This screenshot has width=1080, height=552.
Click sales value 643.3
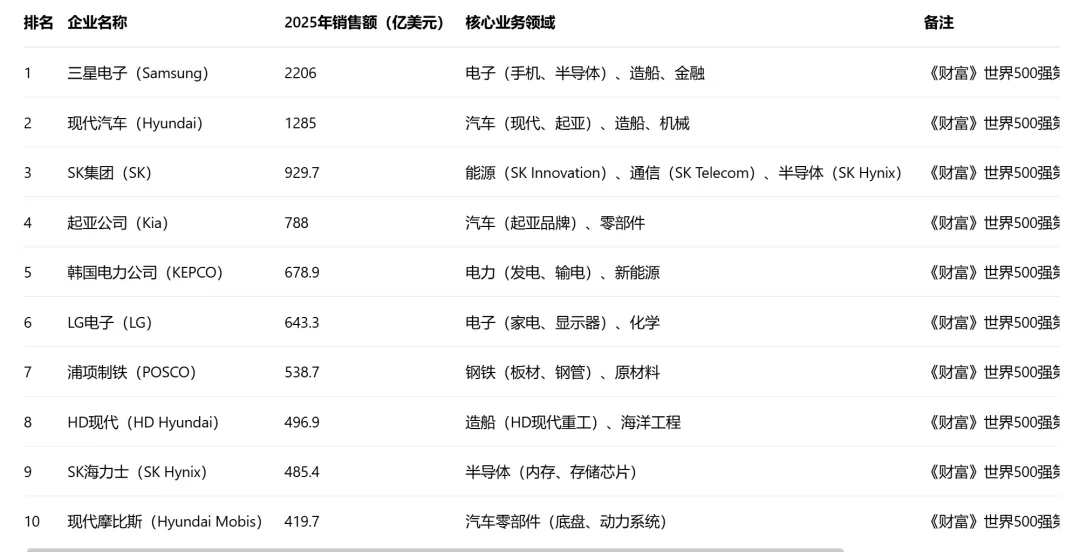tap(302, 323)
